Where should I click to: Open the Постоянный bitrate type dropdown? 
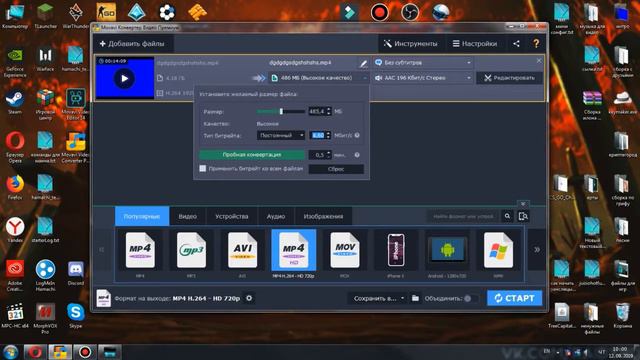click(281, 135)
